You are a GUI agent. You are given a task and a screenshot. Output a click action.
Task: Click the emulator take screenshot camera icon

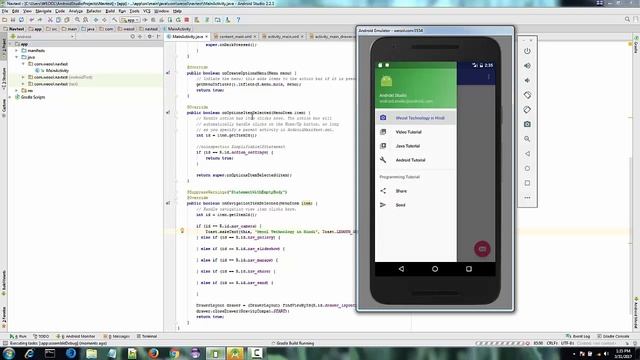coord(527,124)
